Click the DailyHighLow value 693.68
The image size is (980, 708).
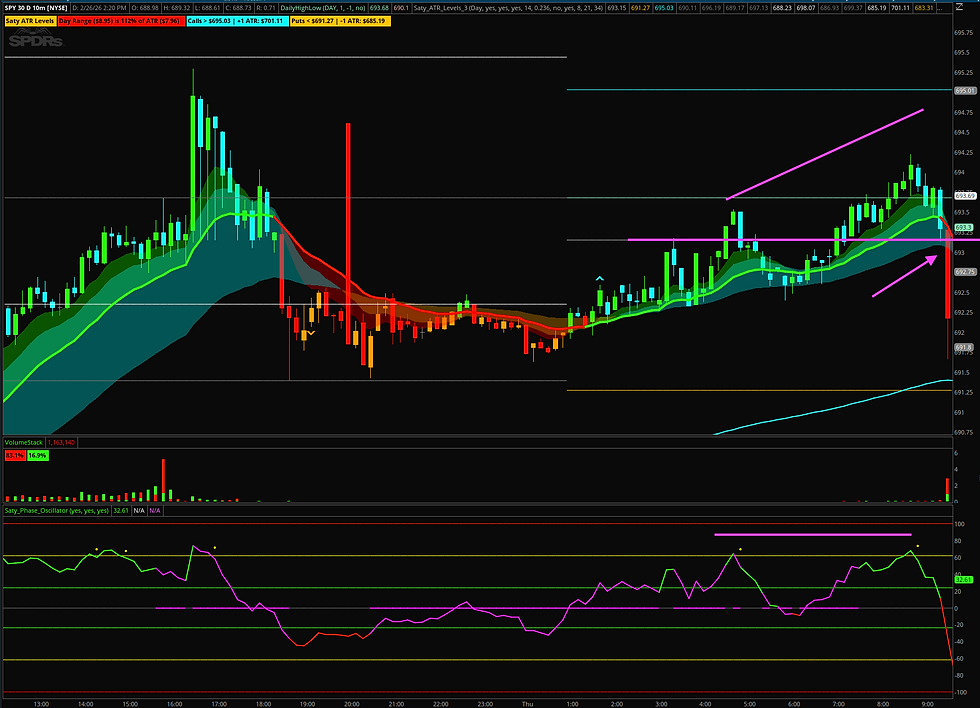(x=379, y=8)
